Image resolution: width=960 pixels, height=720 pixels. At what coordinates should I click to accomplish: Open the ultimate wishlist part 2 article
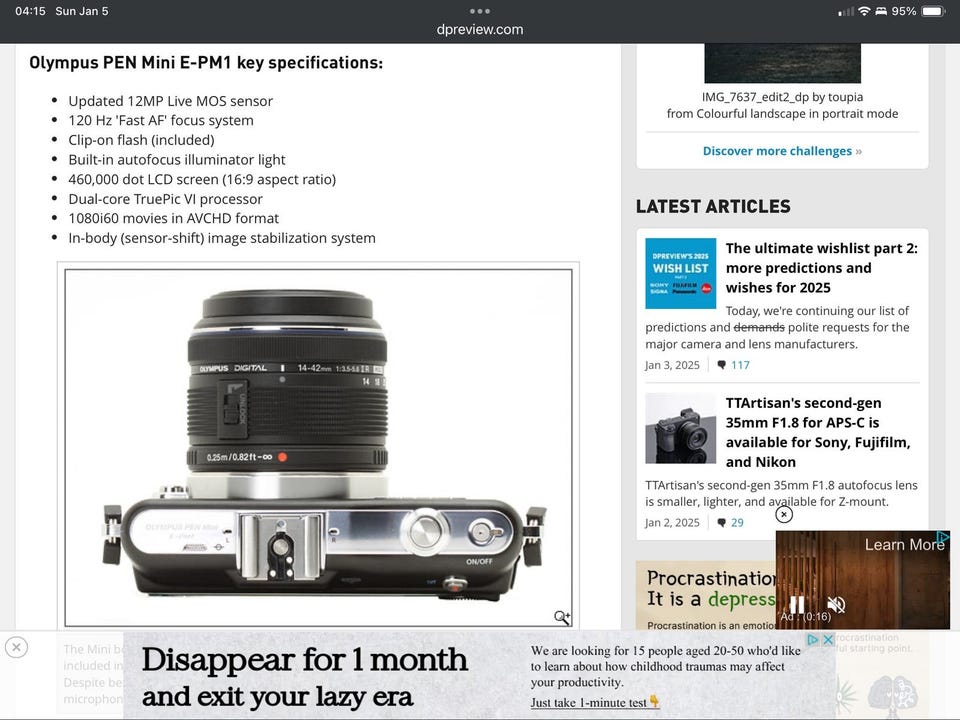[822, 268]
